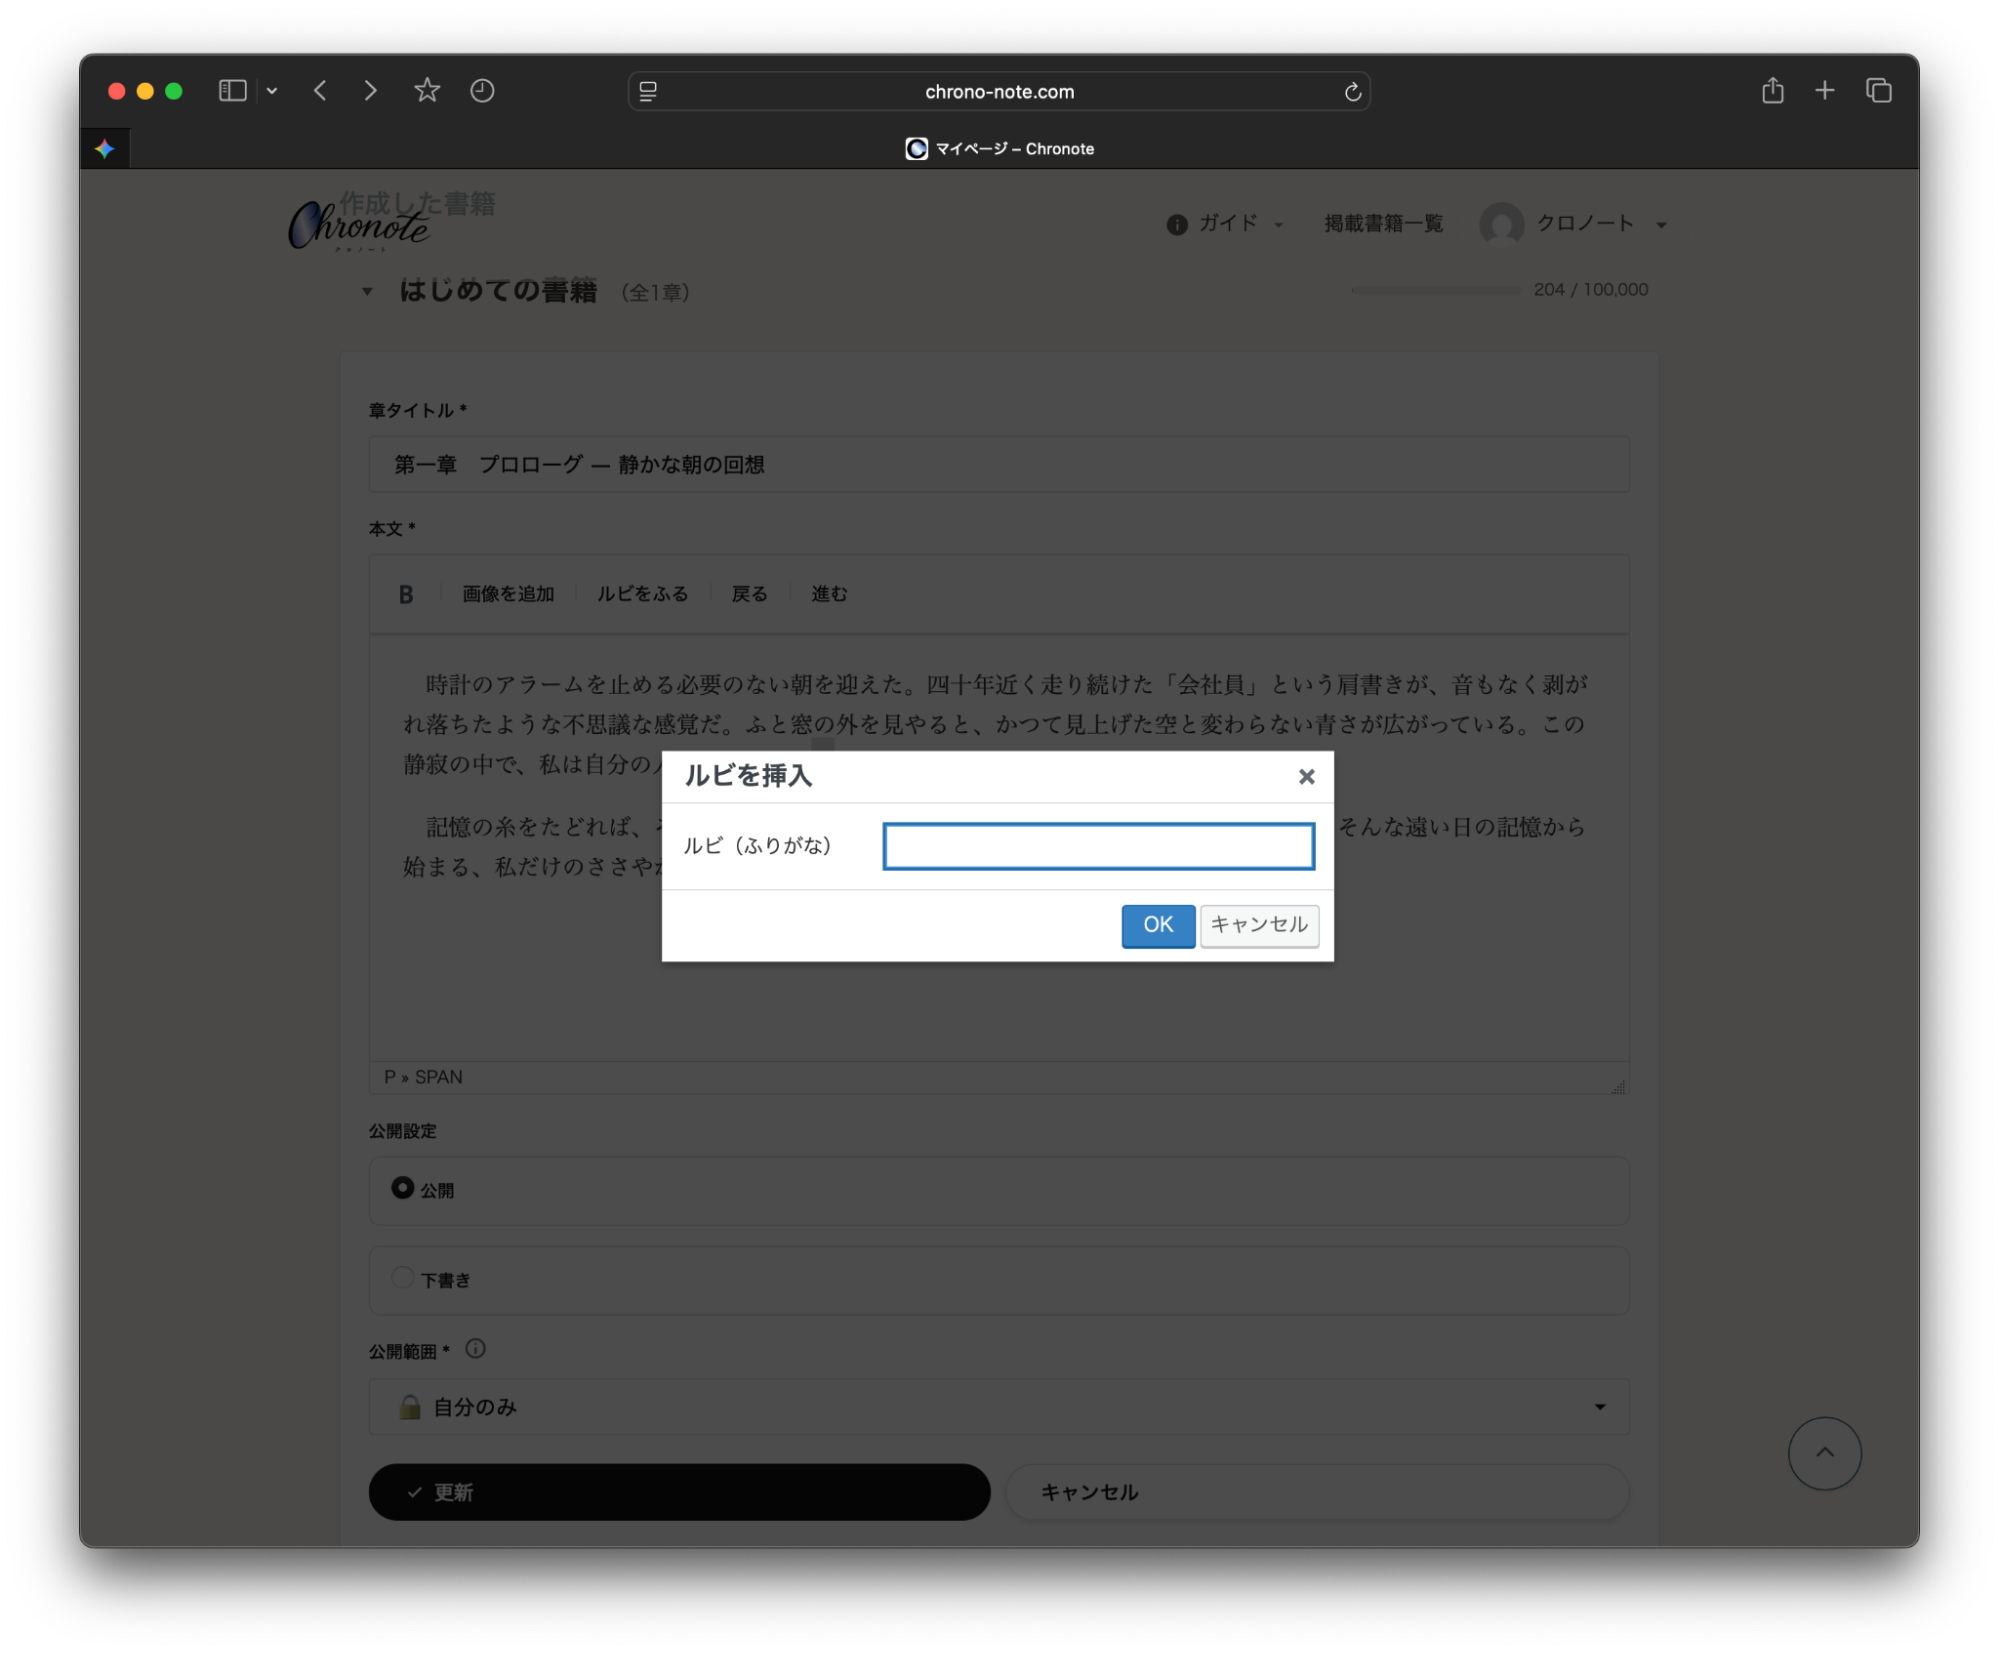Collapse the はじめての書籍 disclosure triangle
The height and width of the screenshot is (1654, 1999).
pos(367,292)
